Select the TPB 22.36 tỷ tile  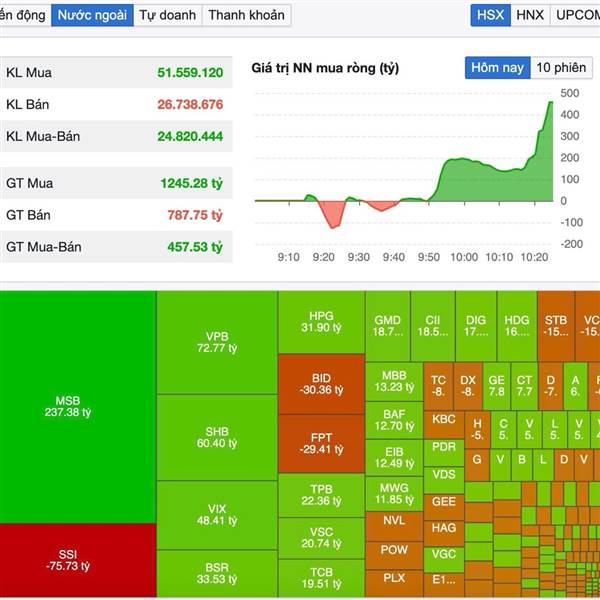(321, 495)
